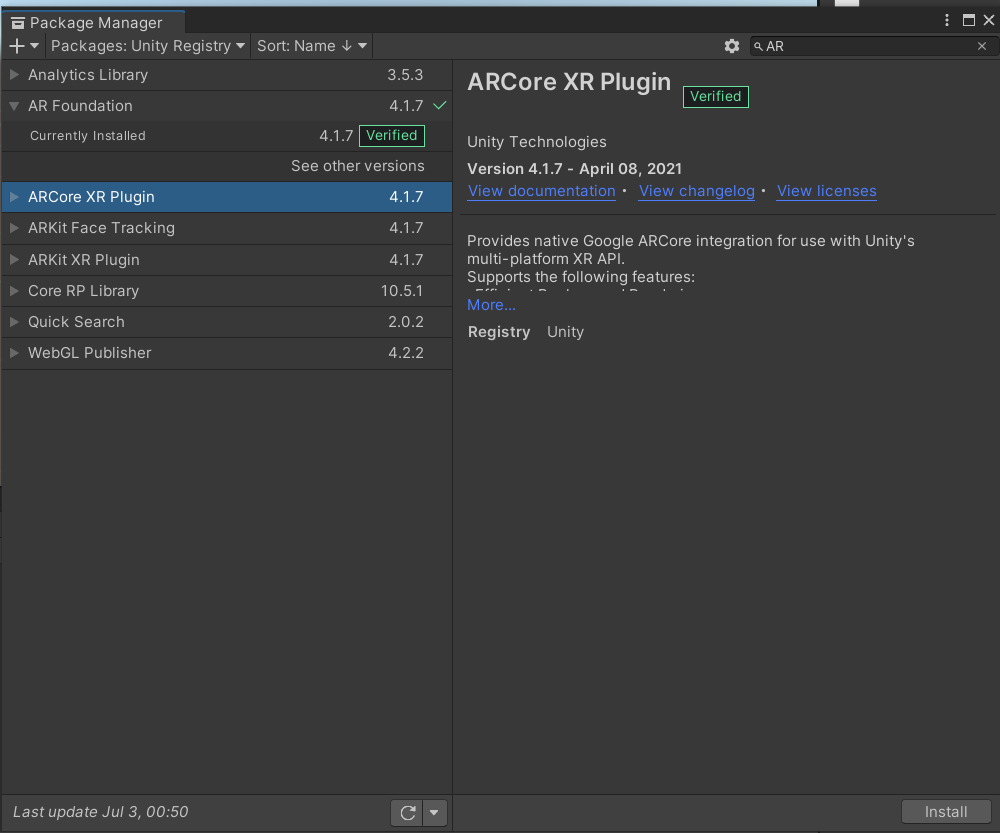Expand Core RP Library versions
1000x833 pixels.
(14, 291)
